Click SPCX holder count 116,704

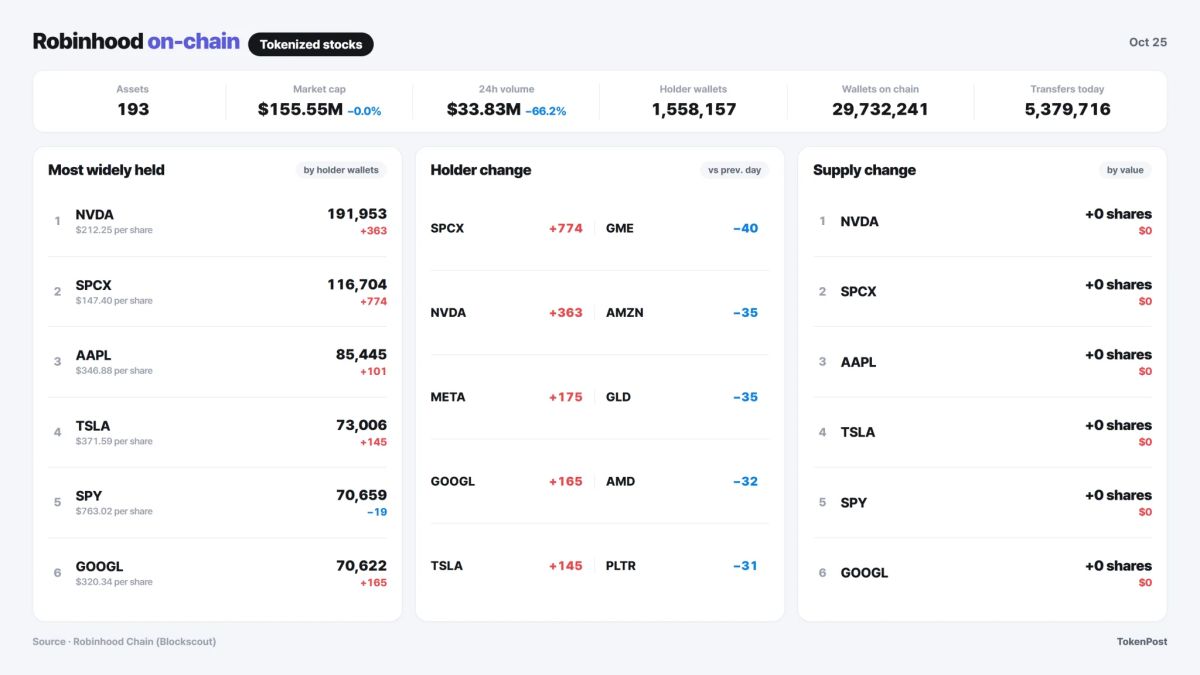pyautogui.click(x=357, y=284)
